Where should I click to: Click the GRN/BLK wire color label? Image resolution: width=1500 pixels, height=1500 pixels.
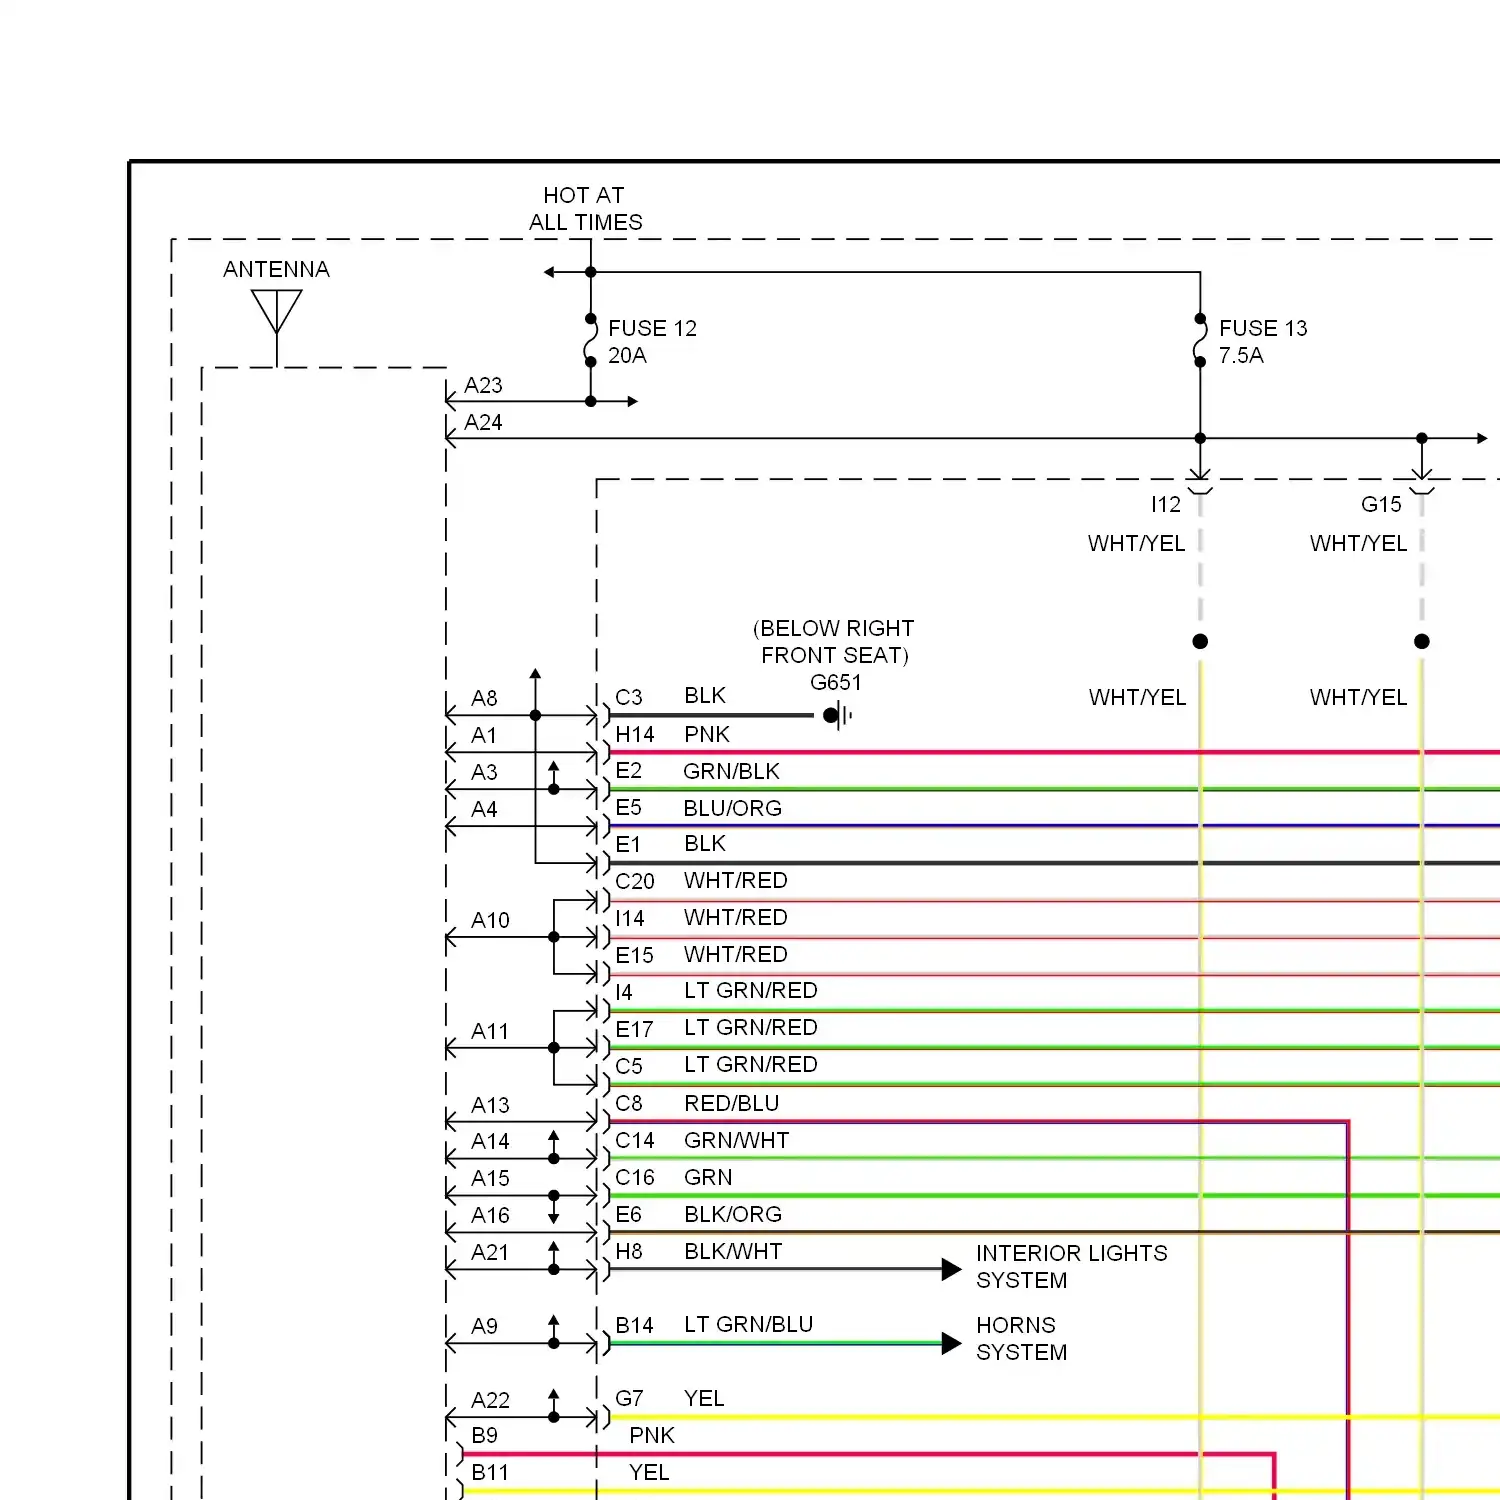point(731,771)
